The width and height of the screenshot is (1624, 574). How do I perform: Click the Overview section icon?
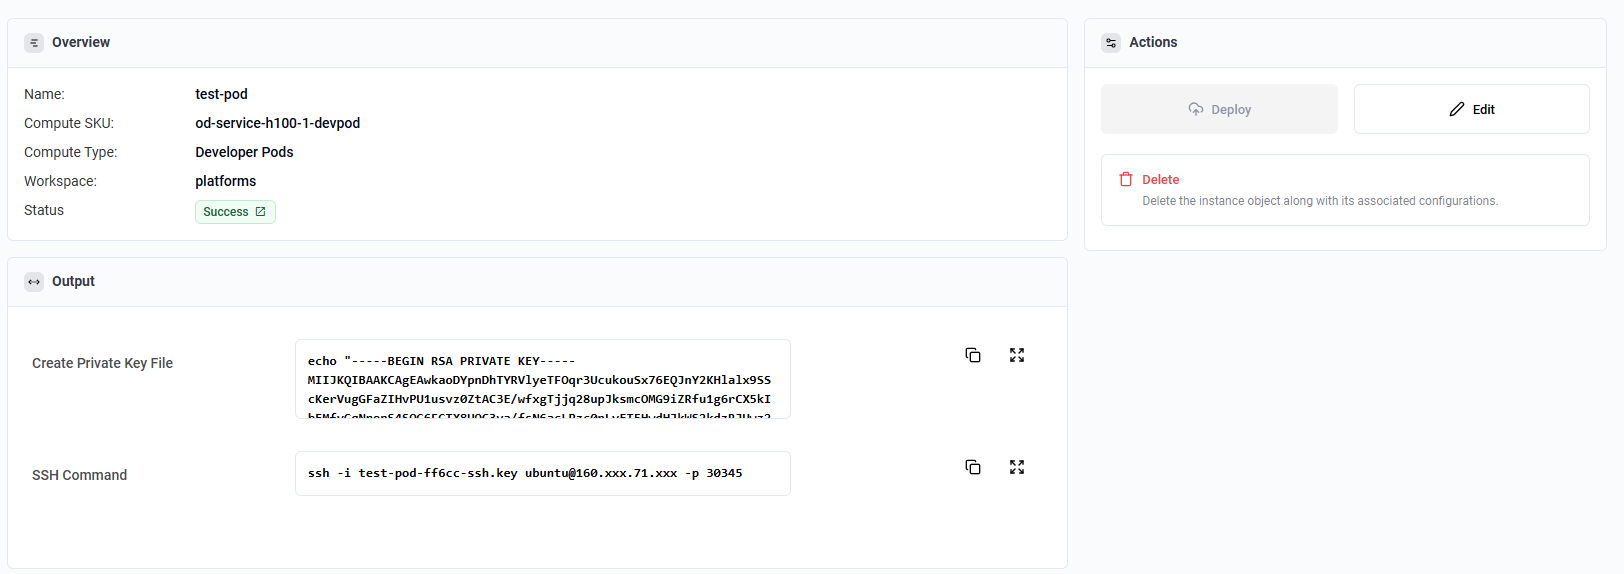tap(34, 43)
